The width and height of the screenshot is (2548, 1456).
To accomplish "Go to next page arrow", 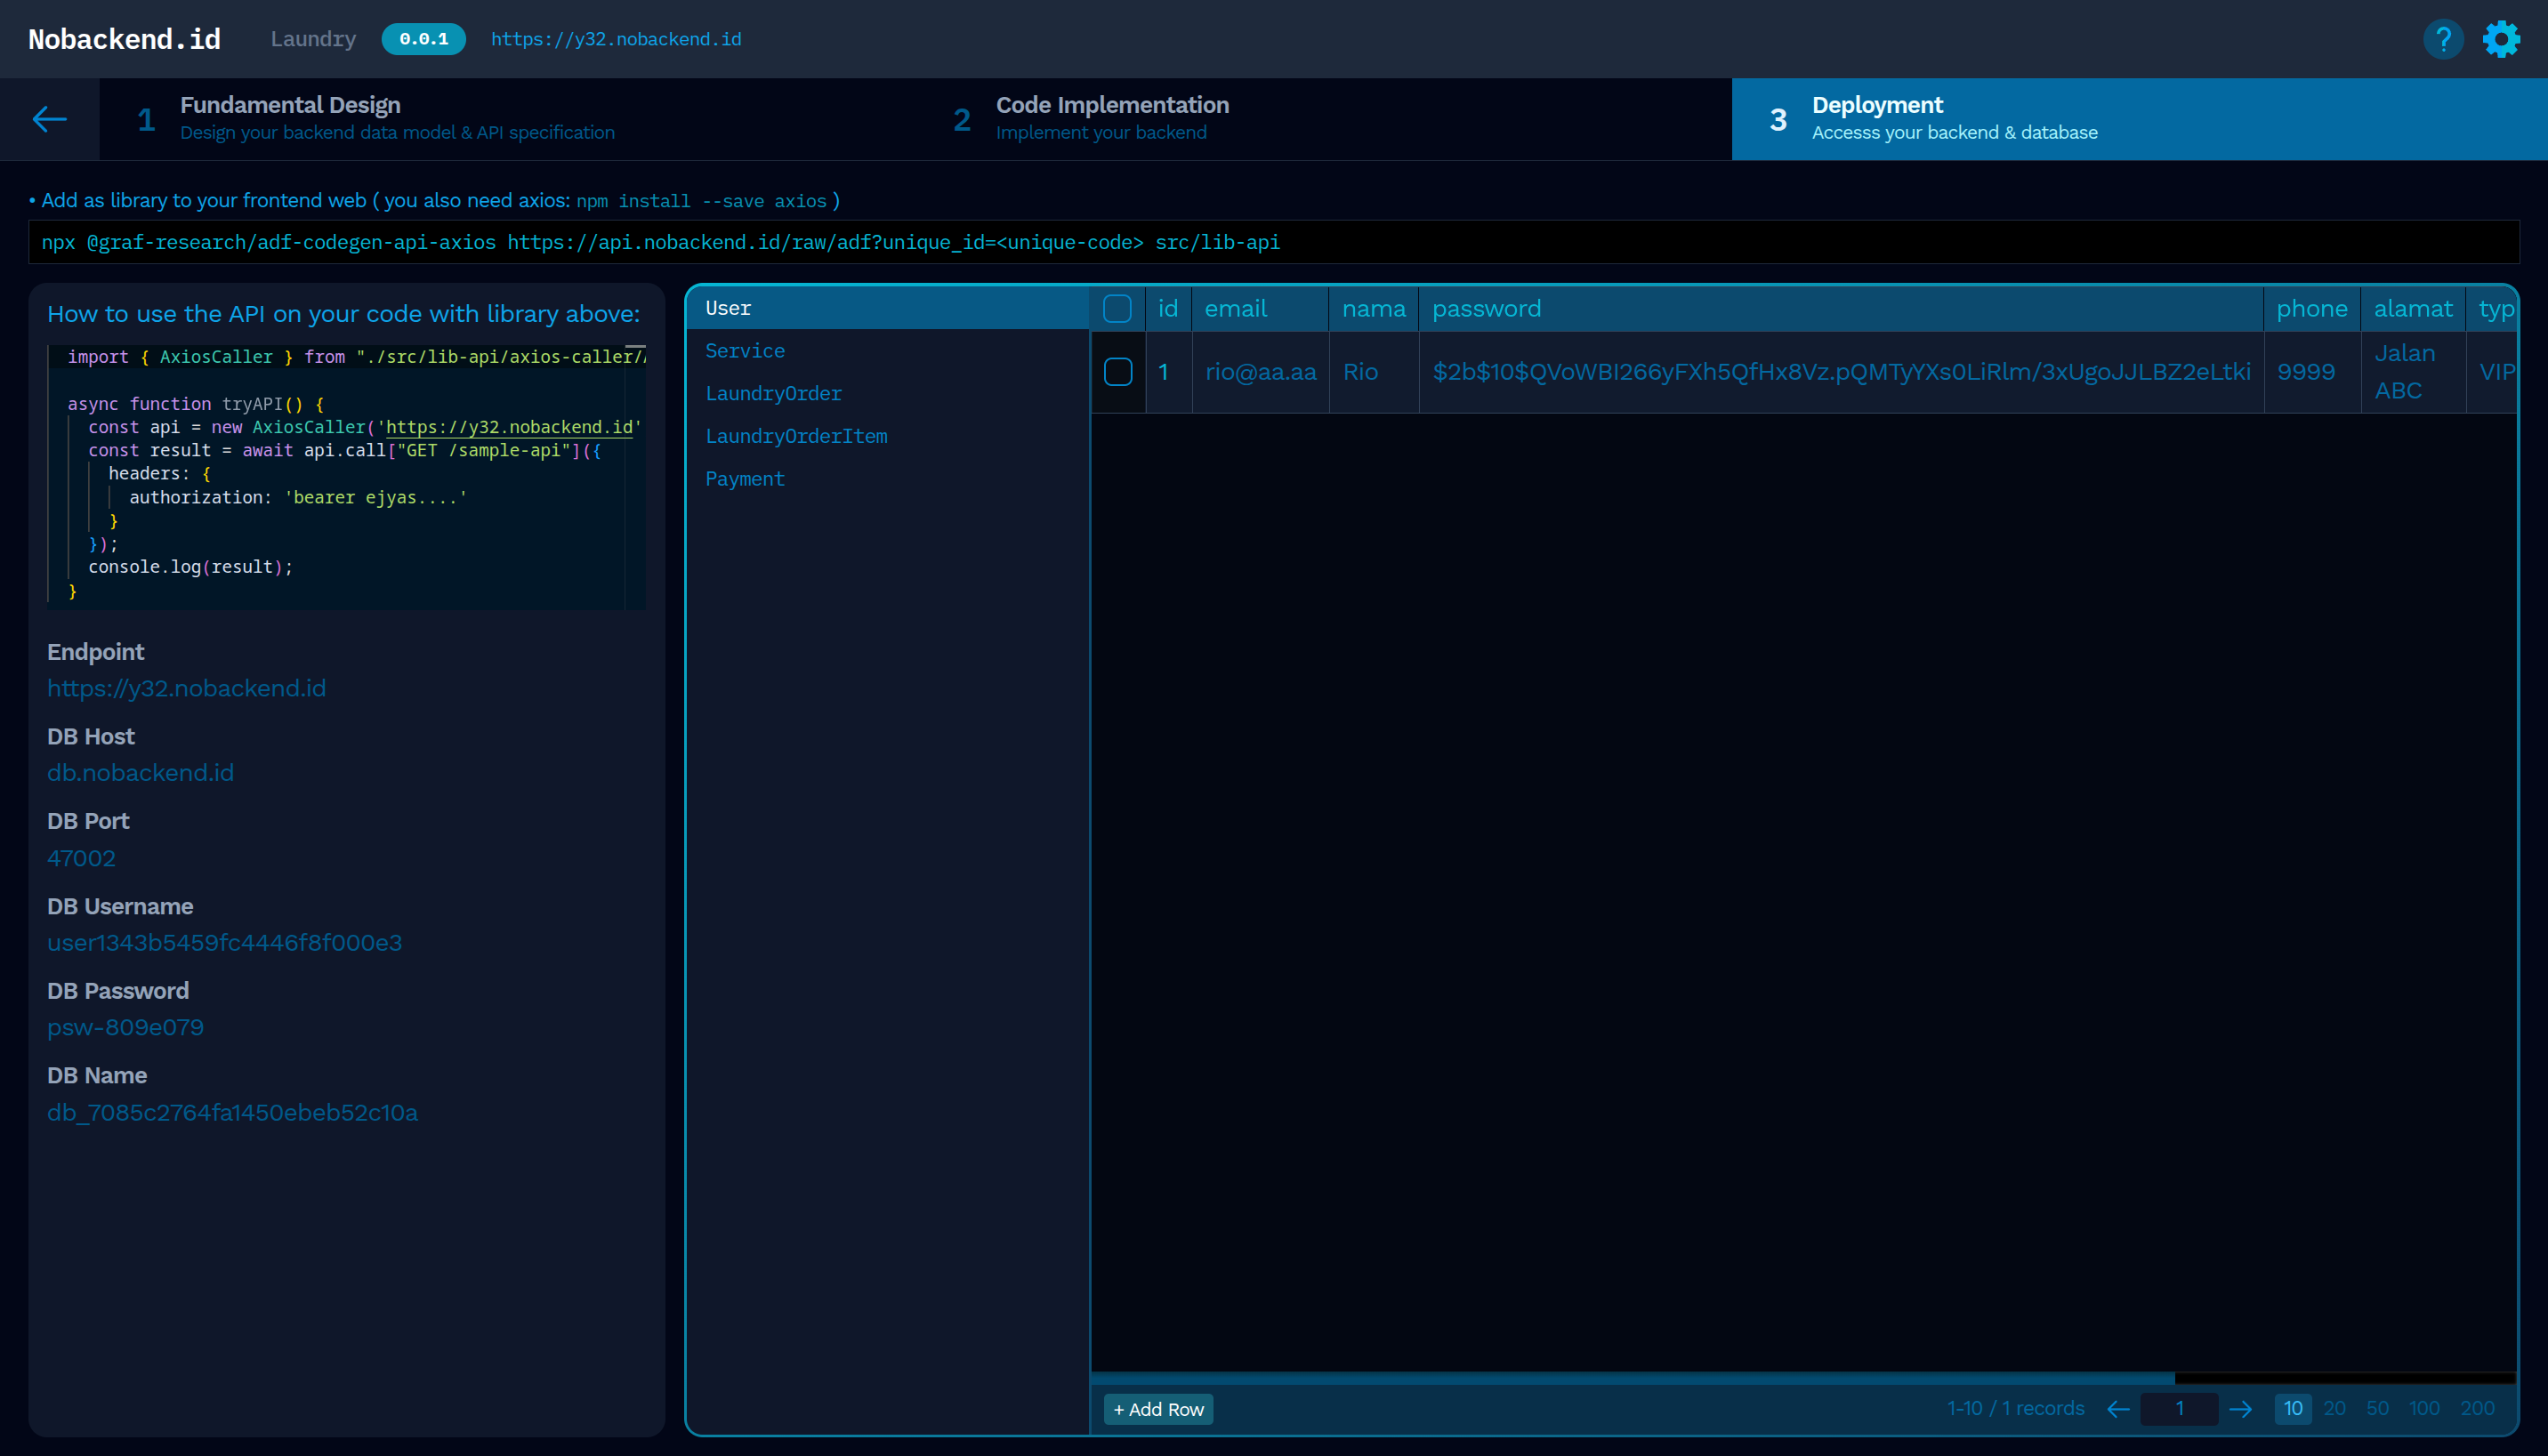I will [2240, 1409].
